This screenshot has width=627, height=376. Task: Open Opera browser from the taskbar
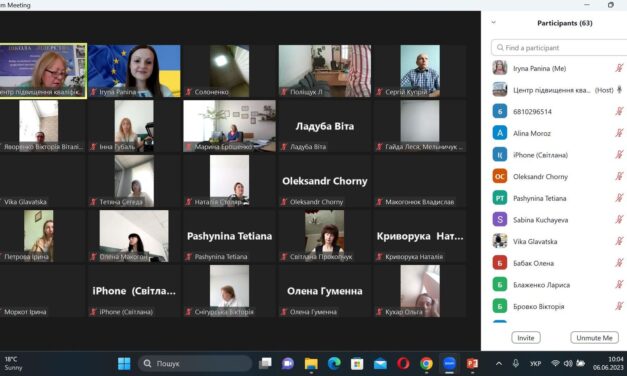pos(403,364)
